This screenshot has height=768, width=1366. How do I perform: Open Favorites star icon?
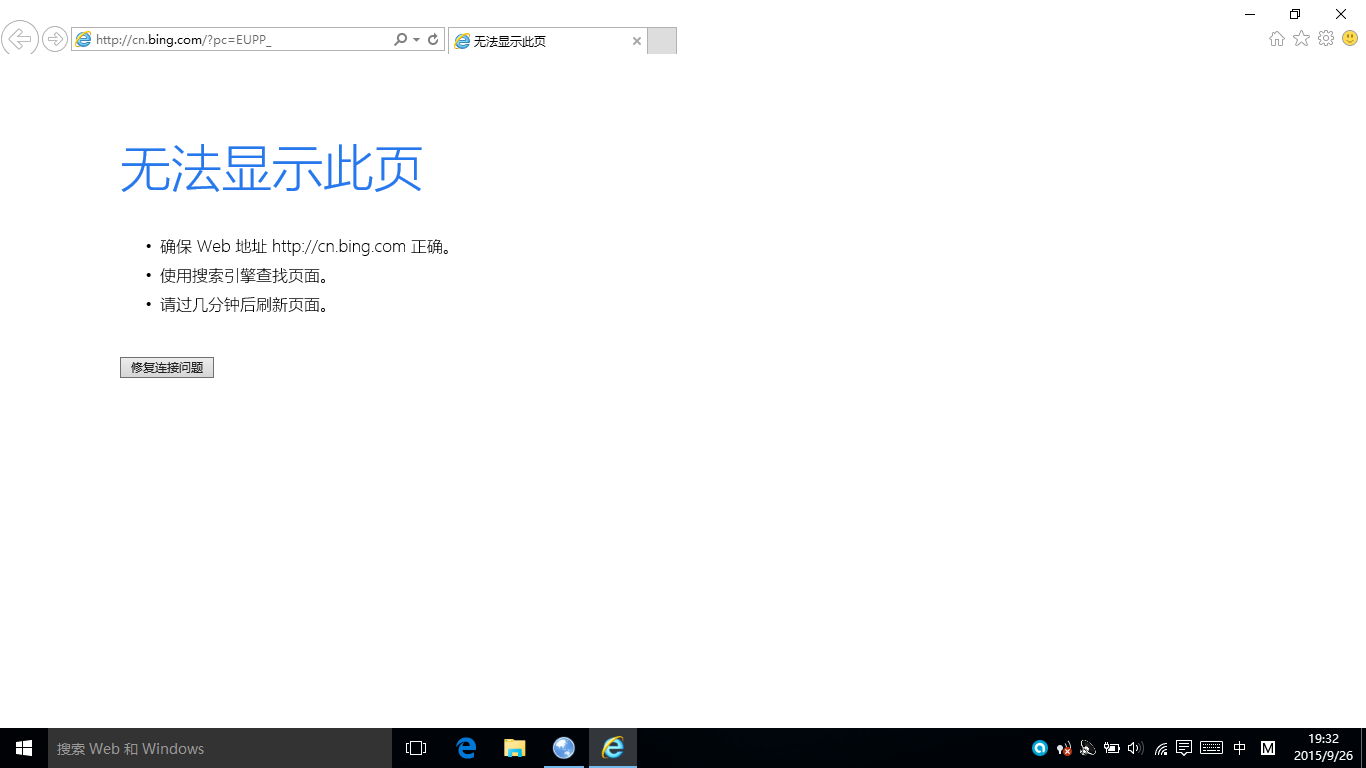1301,39
